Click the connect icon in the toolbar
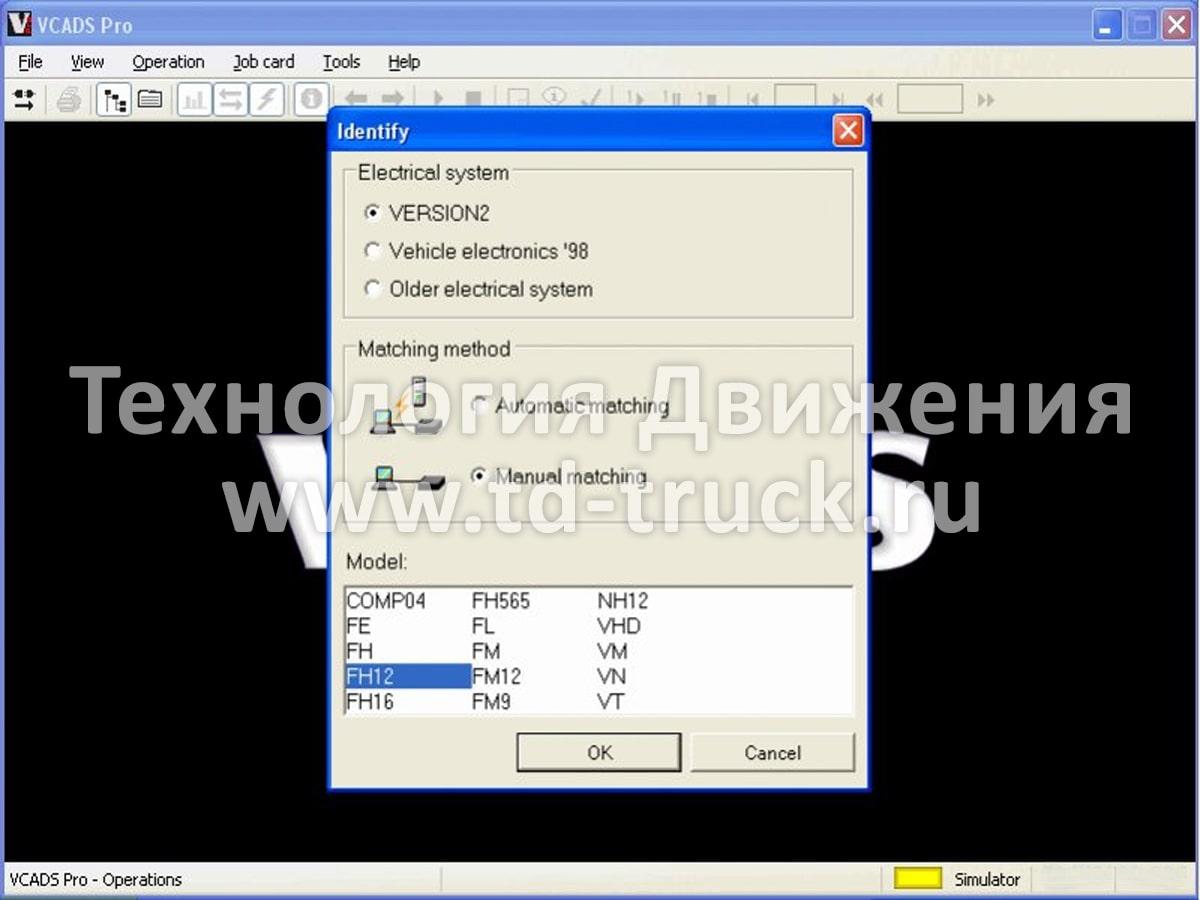 point(24,99)
